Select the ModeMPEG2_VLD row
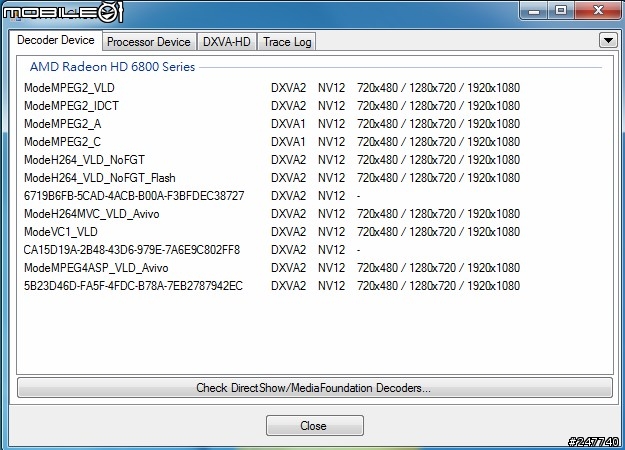 click(x=272, y=88)
